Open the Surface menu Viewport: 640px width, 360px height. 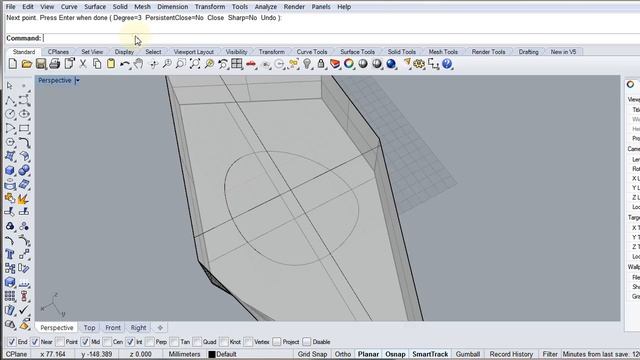(95, 7)
